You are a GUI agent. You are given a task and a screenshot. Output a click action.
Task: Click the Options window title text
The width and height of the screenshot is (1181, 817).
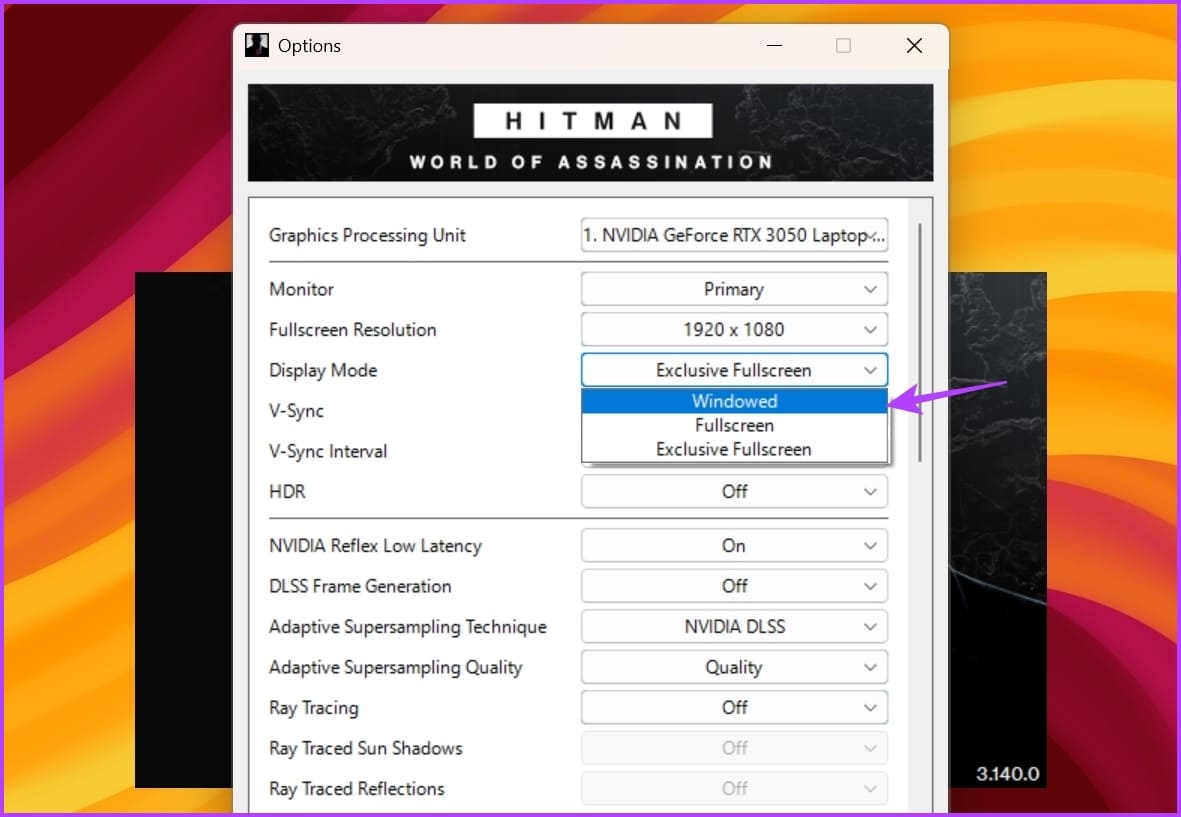pos(309,46)
